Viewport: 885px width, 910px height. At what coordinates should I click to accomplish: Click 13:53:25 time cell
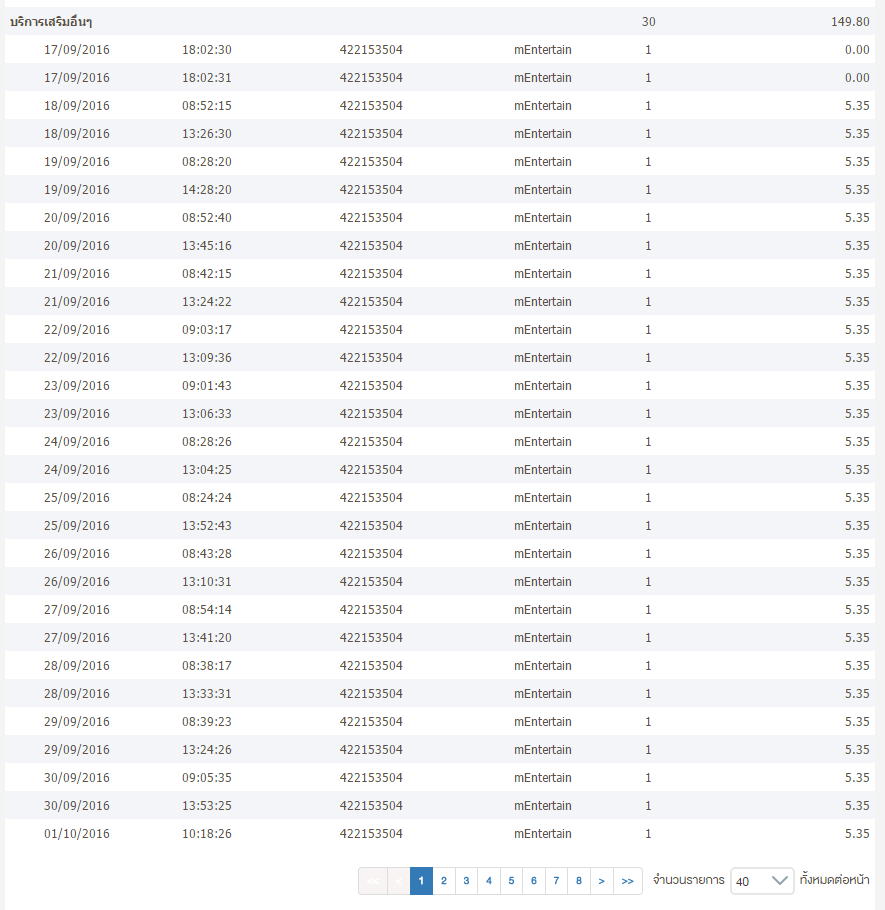coord(207,806)
